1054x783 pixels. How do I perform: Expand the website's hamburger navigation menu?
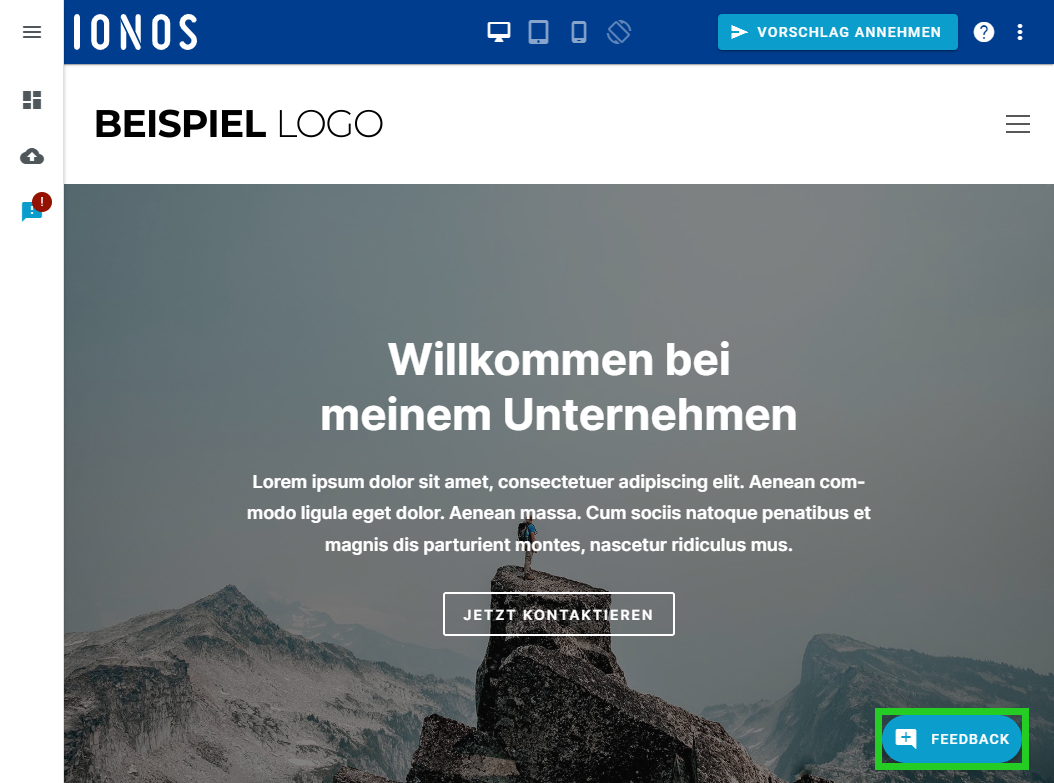click(x=1018, y=124)
